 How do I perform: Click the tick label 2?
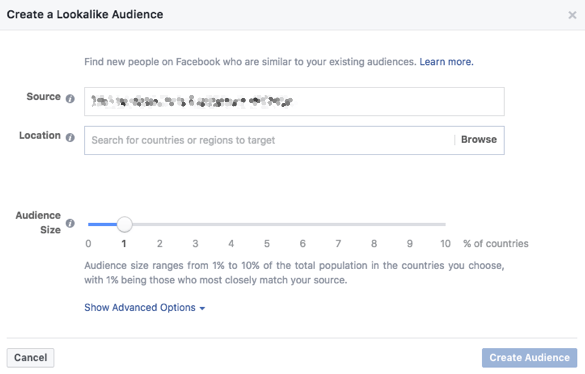[x=160, y=244]
